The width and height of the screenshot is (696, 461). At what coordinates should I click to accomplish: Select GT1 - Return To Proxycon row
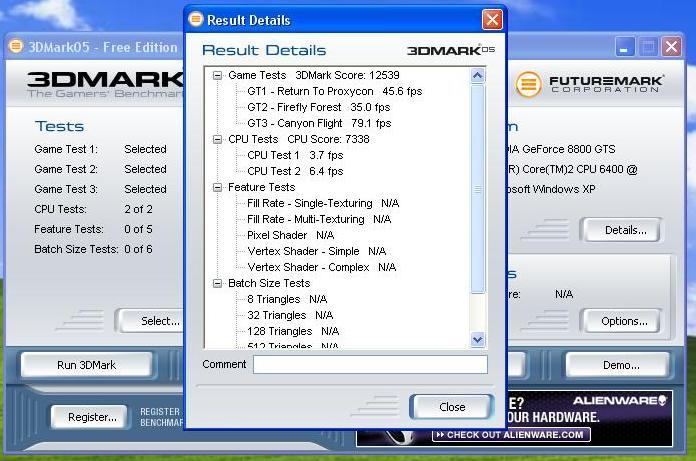(x=335, y=91)
